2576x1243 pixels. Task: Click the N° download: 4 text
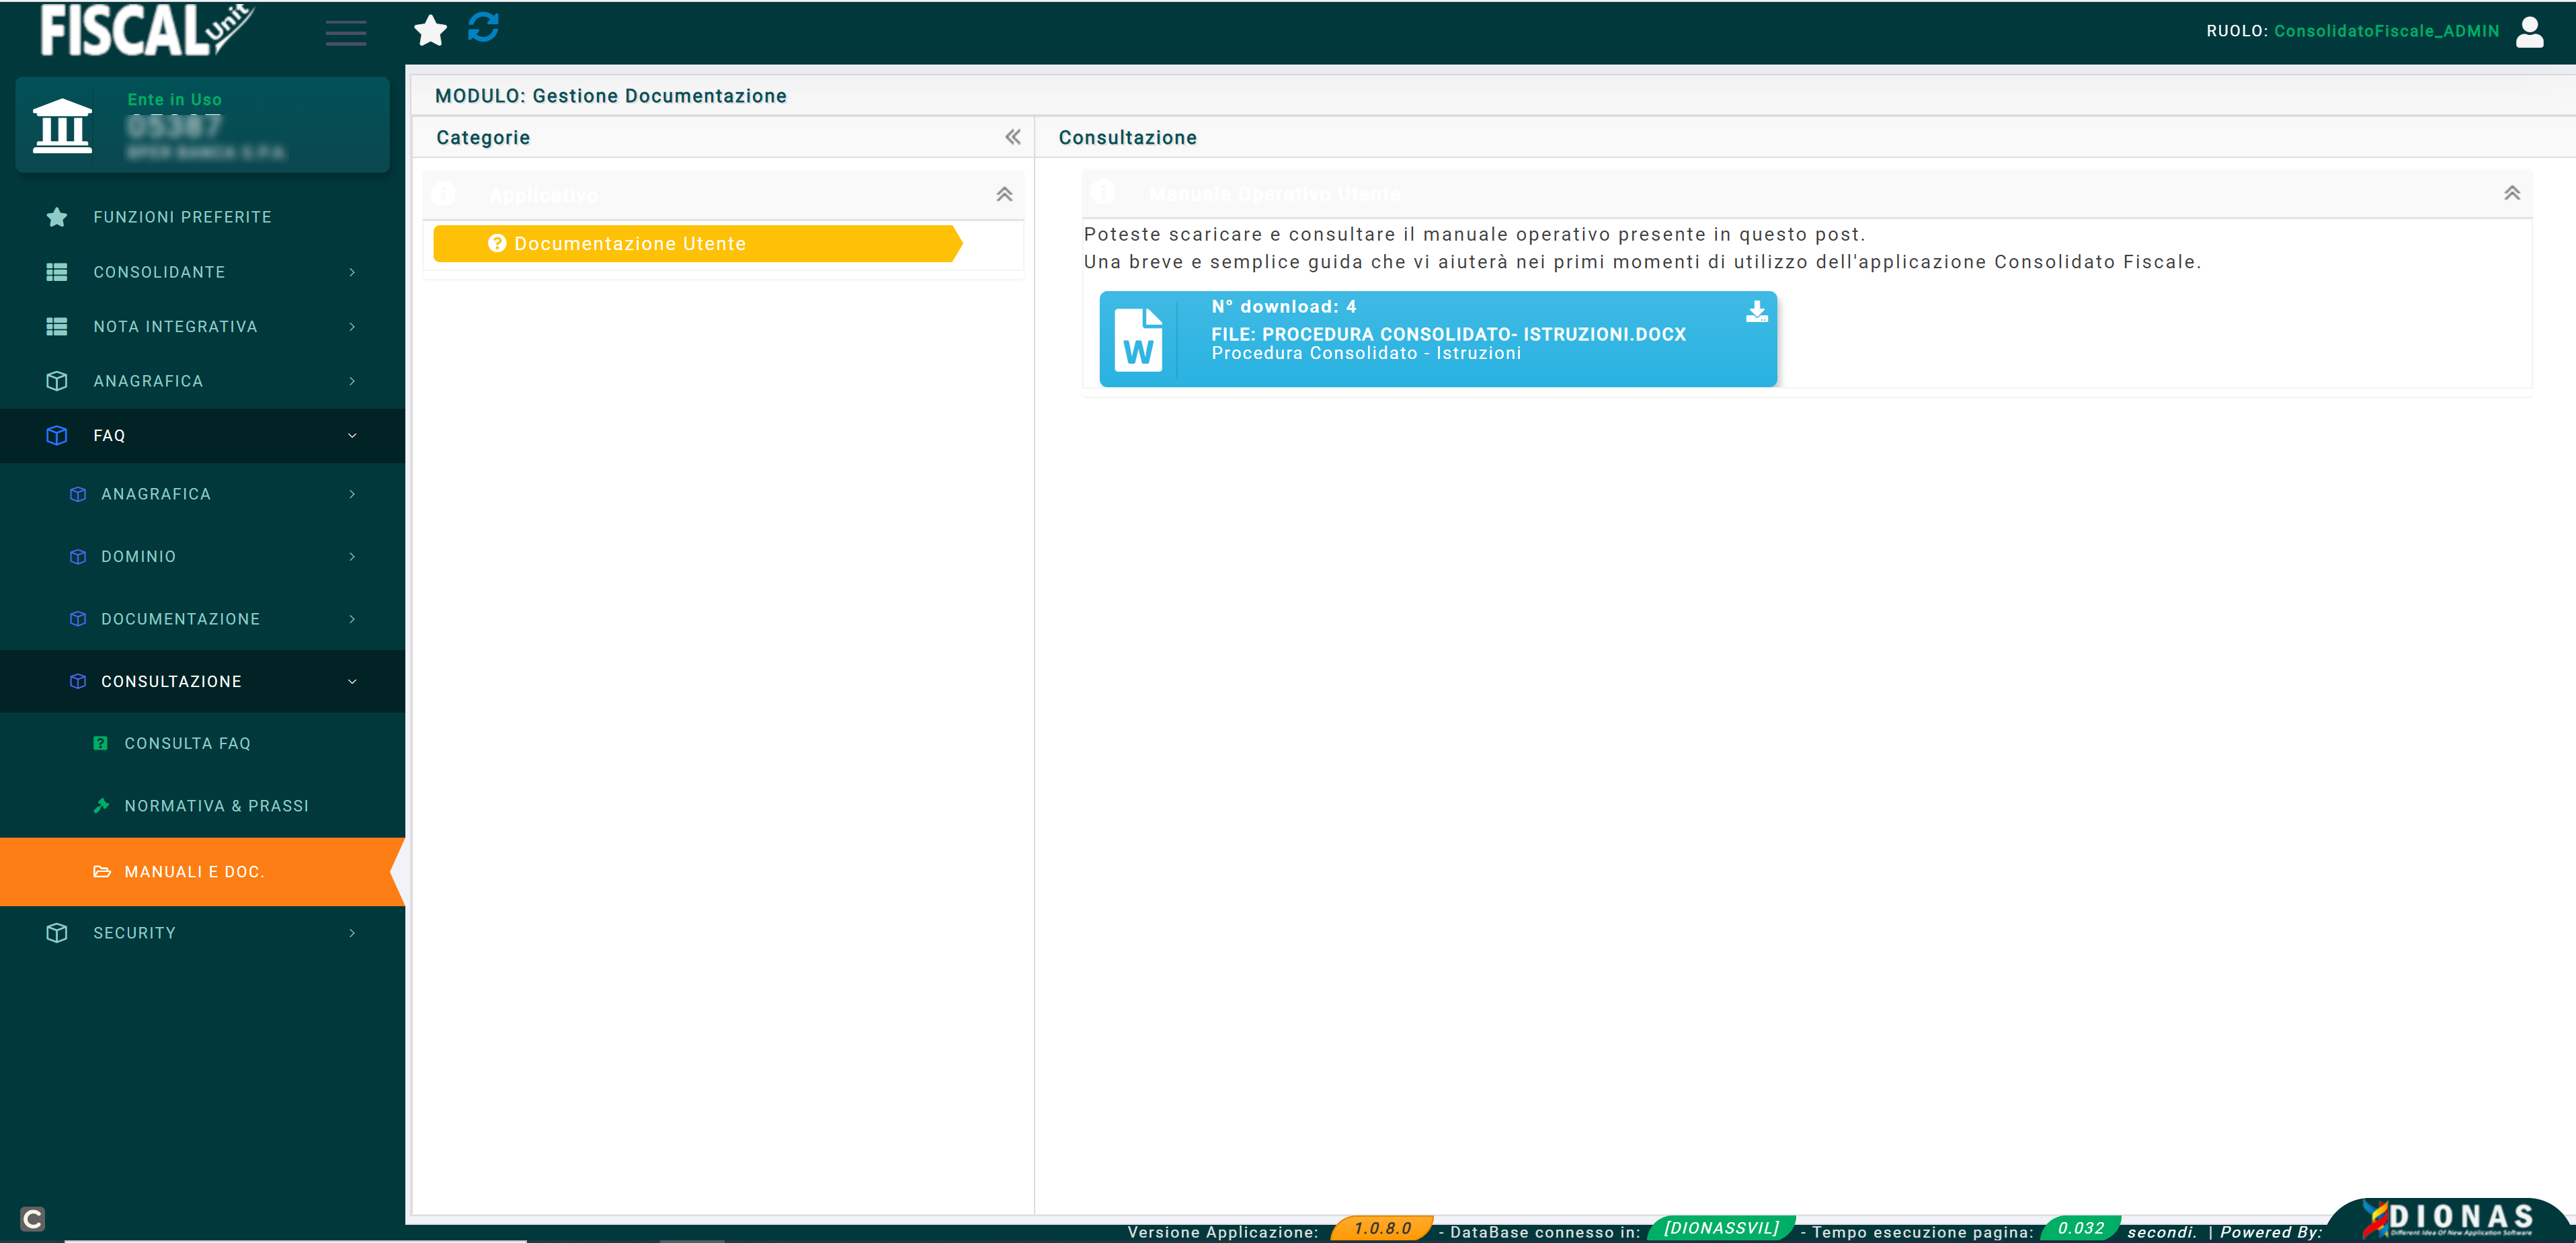[1283, 307]
